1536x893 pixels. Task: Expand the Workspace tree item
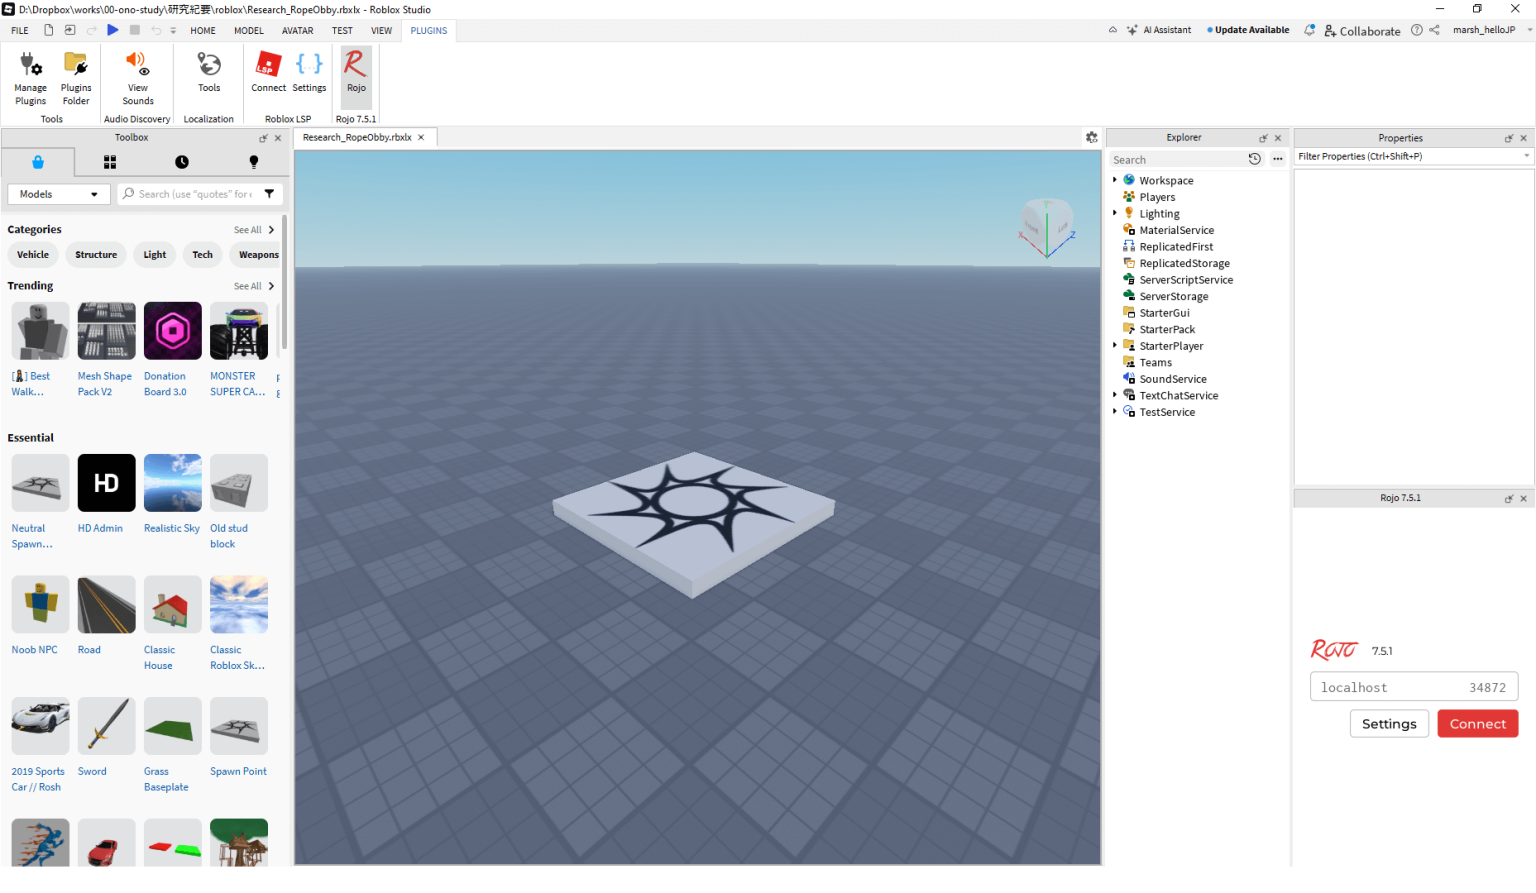[x=1116, y=180]
